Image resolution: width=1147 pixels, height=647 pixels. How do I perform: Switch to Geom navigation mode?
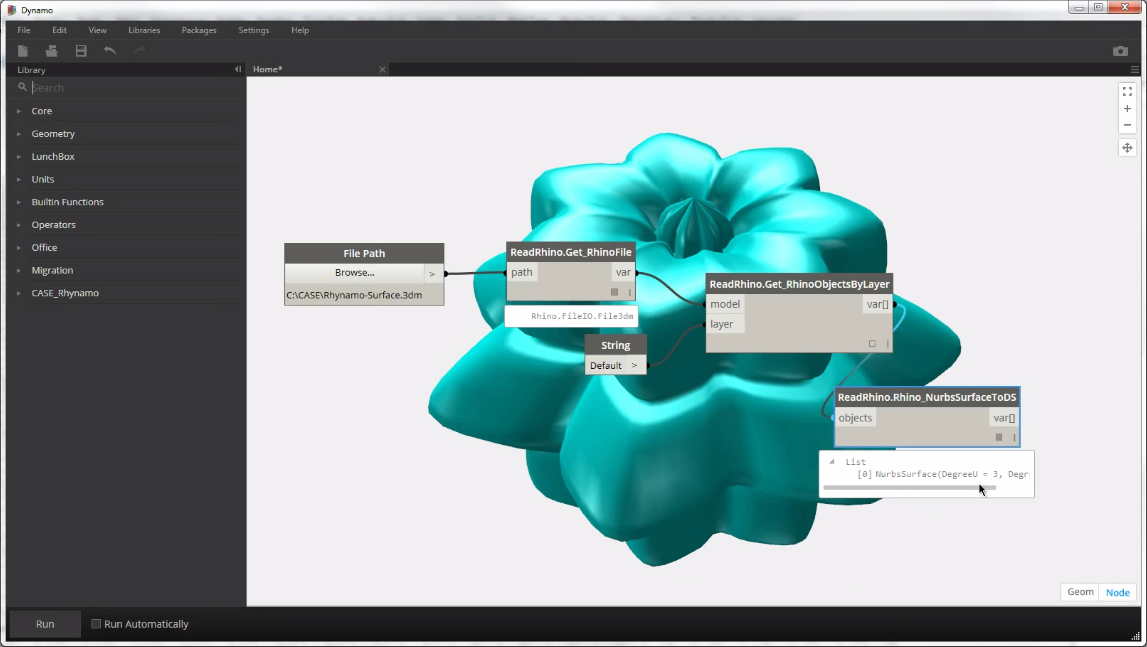point(1080,592)
